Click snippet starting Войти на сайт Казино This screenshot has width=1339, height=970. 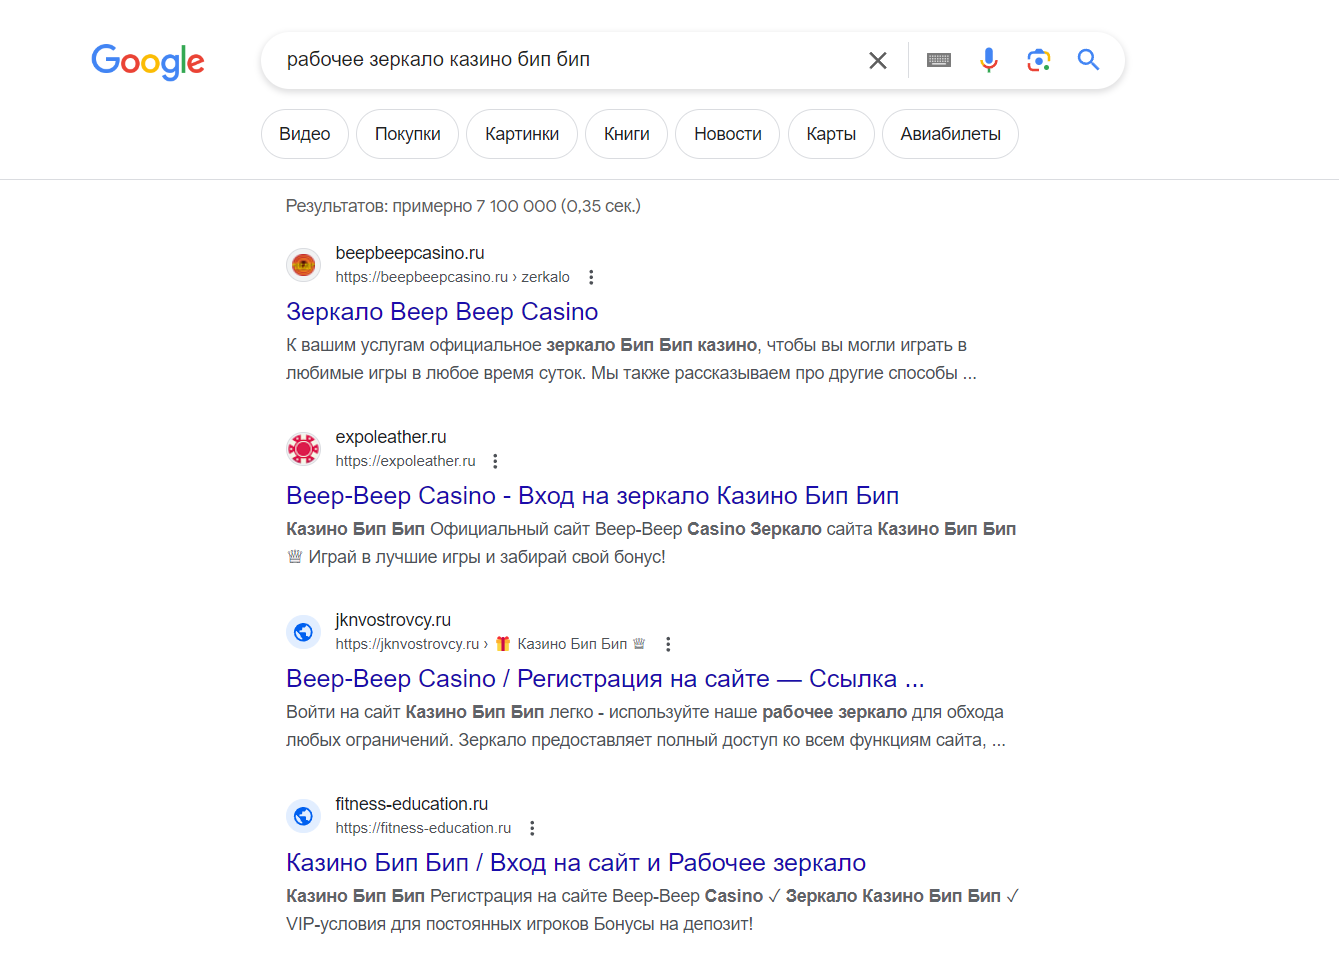(x=646, y=726)
